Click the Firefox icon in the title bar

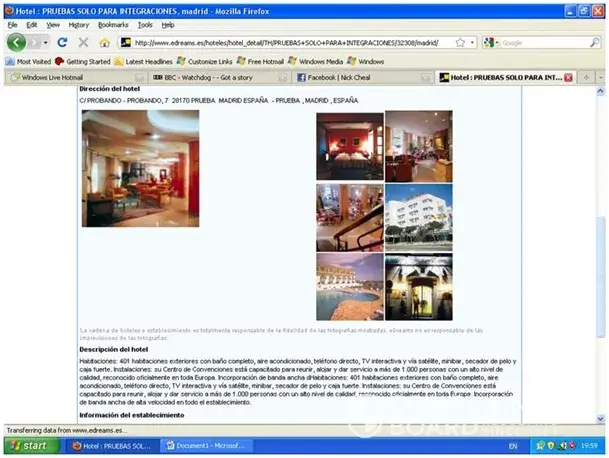9,11
